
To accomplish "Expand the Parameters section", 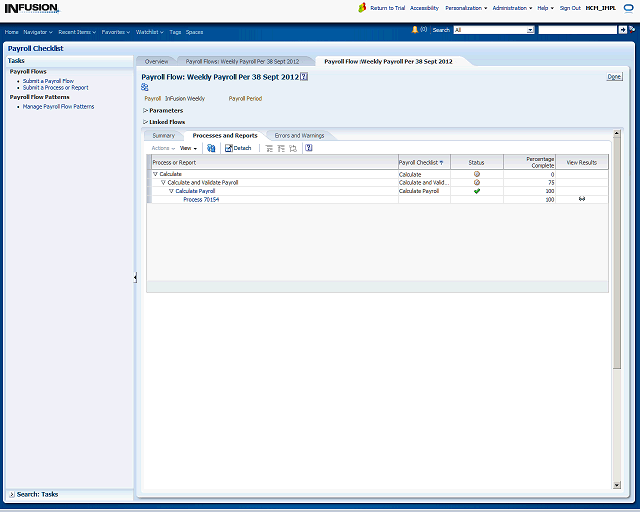I will point(146,111).
